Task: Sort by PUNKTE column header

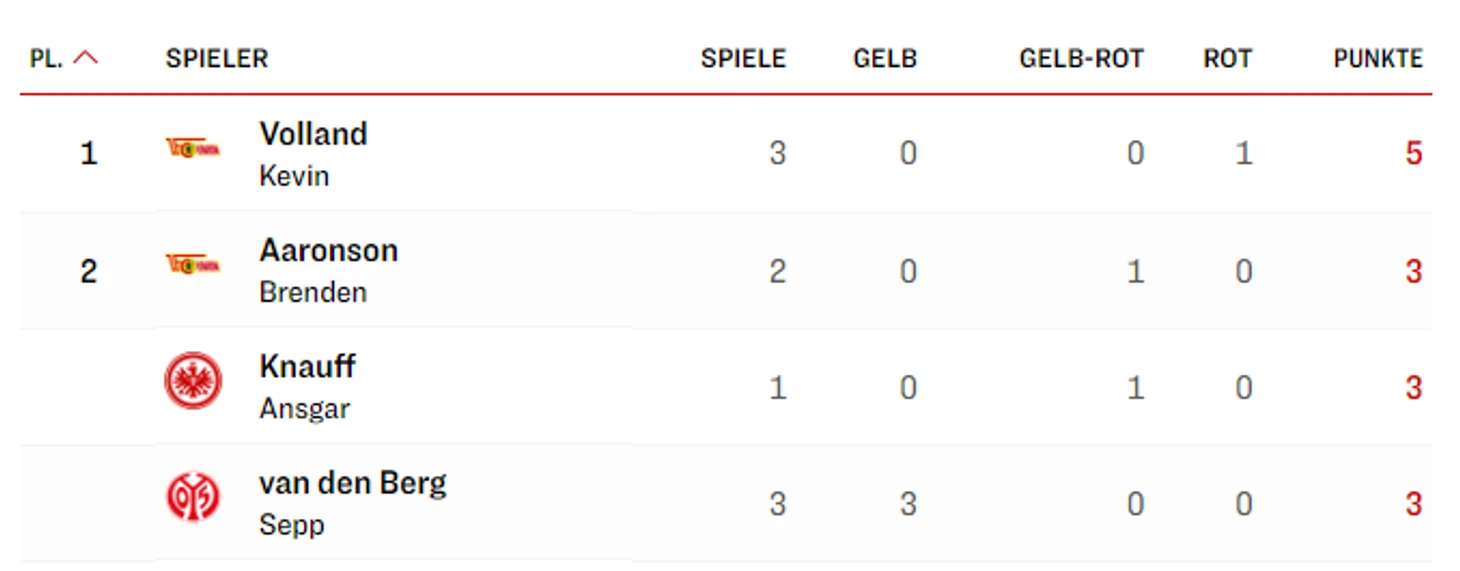Action: [x=1377, y=59]
